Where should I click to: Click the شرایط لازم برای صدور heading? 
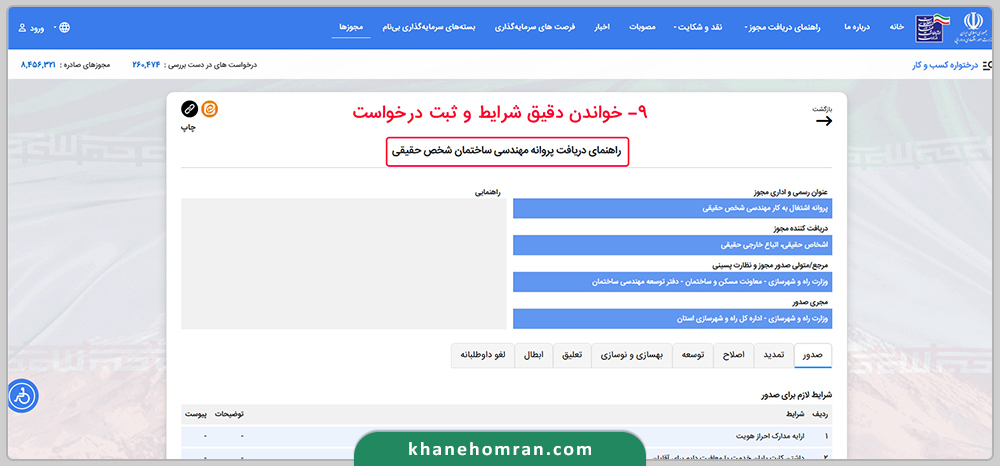[797, 395]
